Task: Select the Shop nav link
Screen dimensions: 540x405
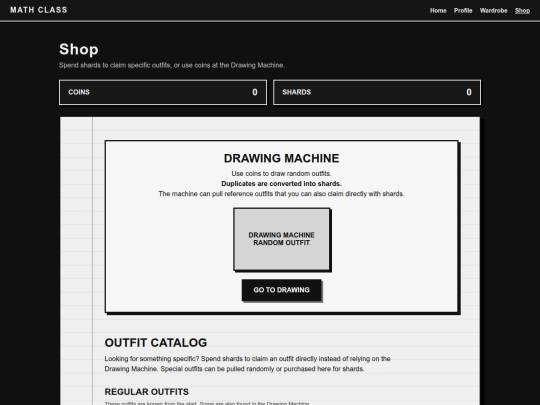Action: tap(522, 11)
